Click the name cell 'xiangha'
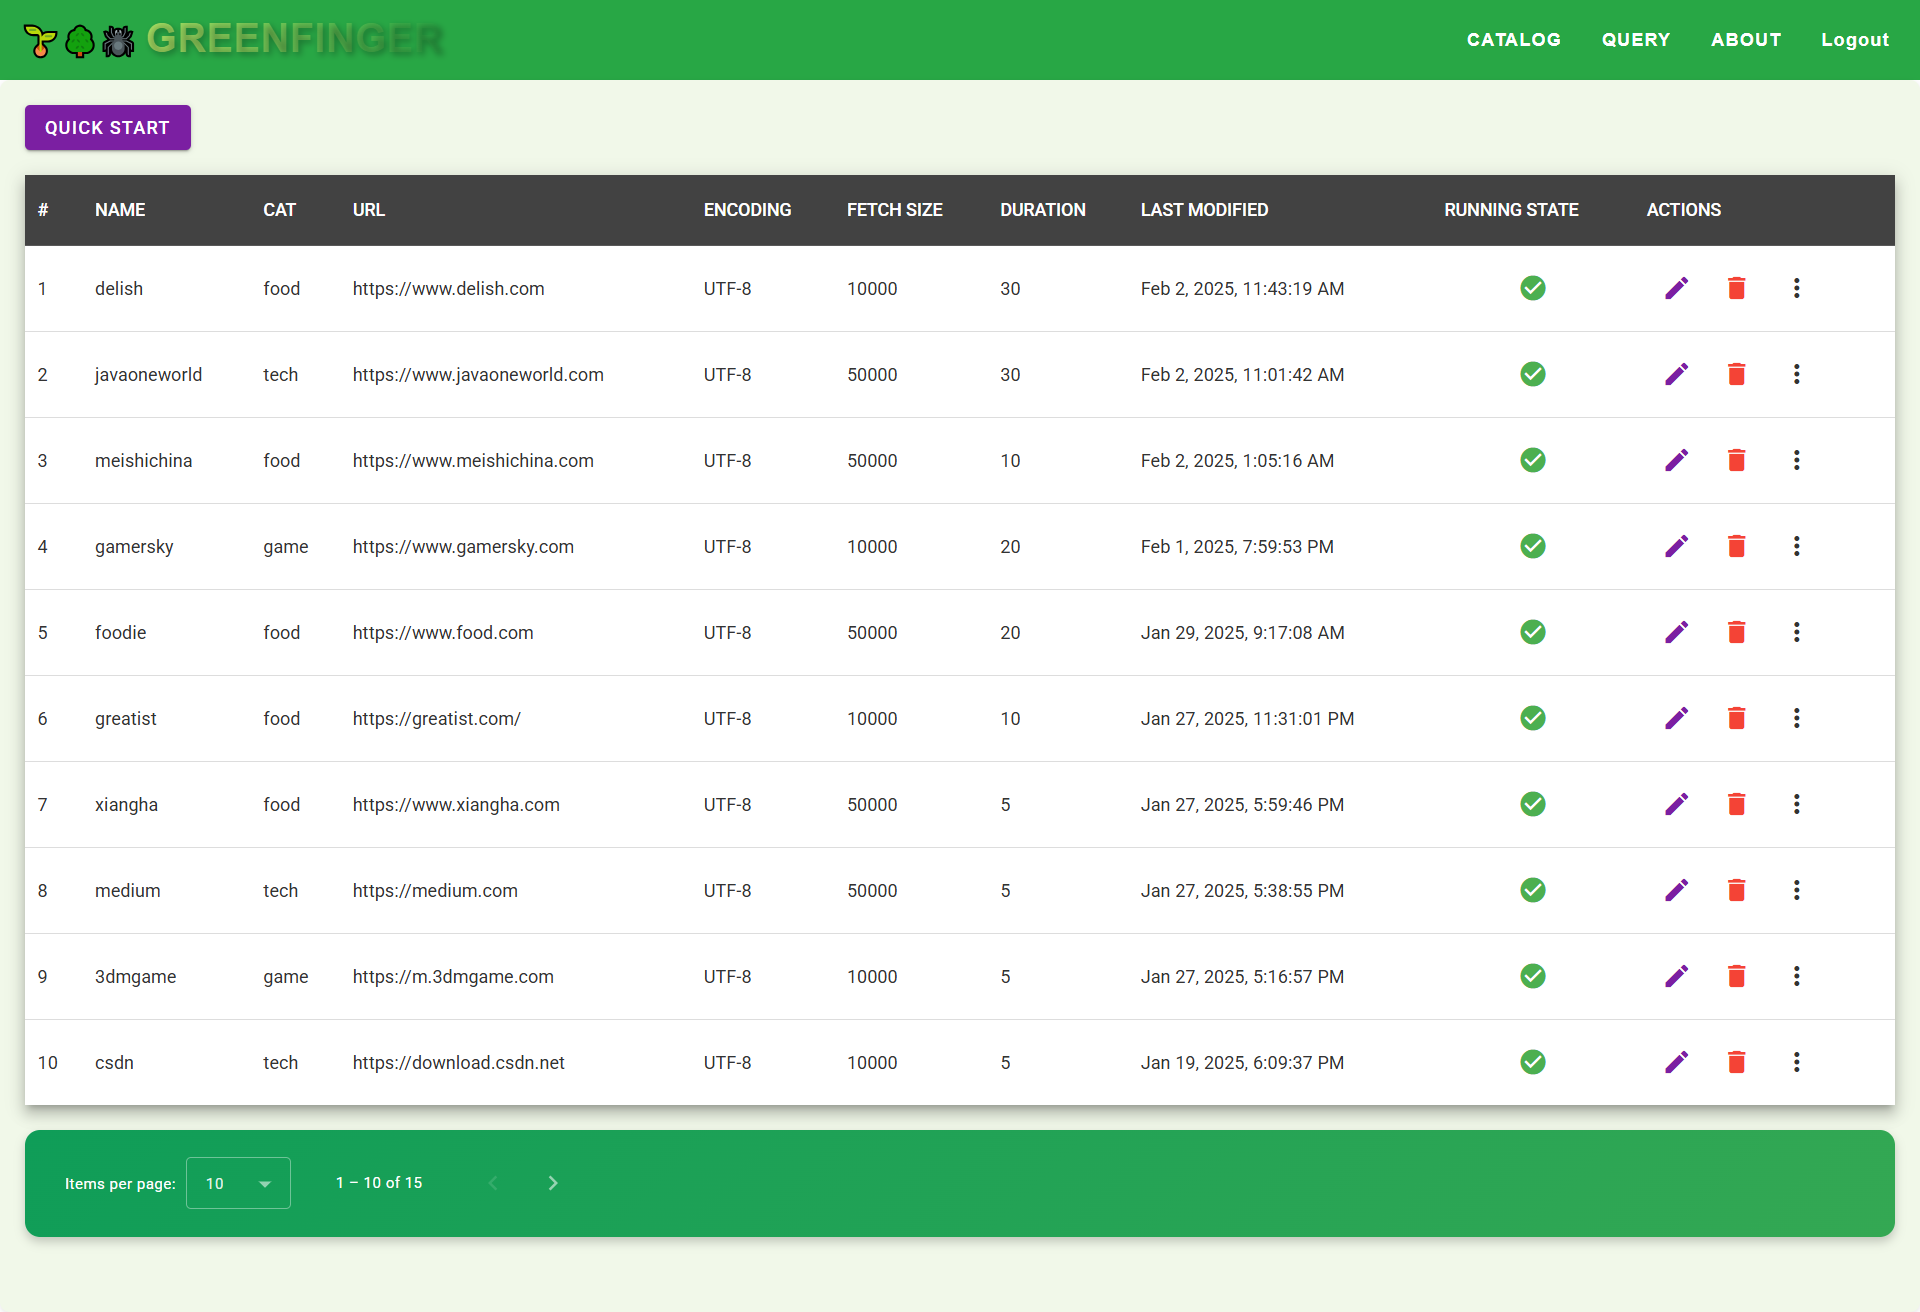 pos(126,804)
